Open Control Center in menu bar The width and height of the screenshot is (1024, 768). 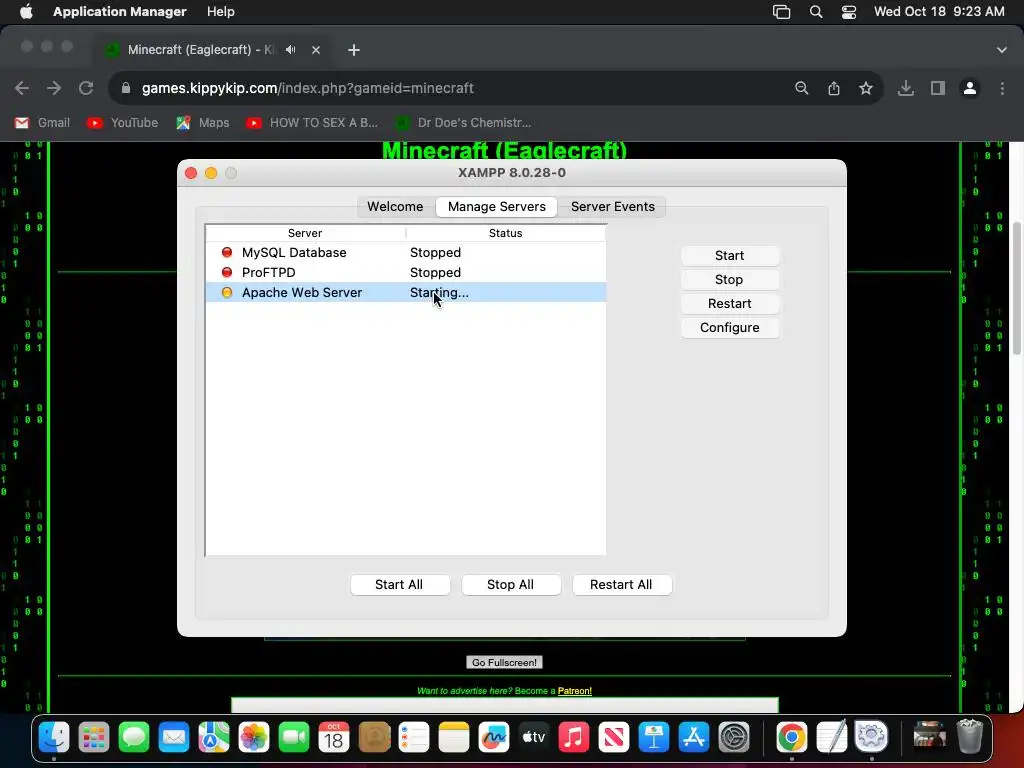pyautogui.click(x=848, y=12)
